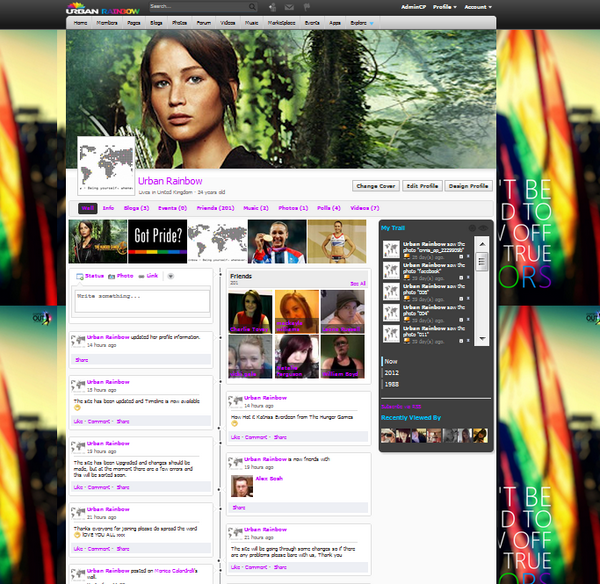The width and height of the screenshot is (600, 584).
Task: Click See All in Friends box
Action: [x=358, y=284]
